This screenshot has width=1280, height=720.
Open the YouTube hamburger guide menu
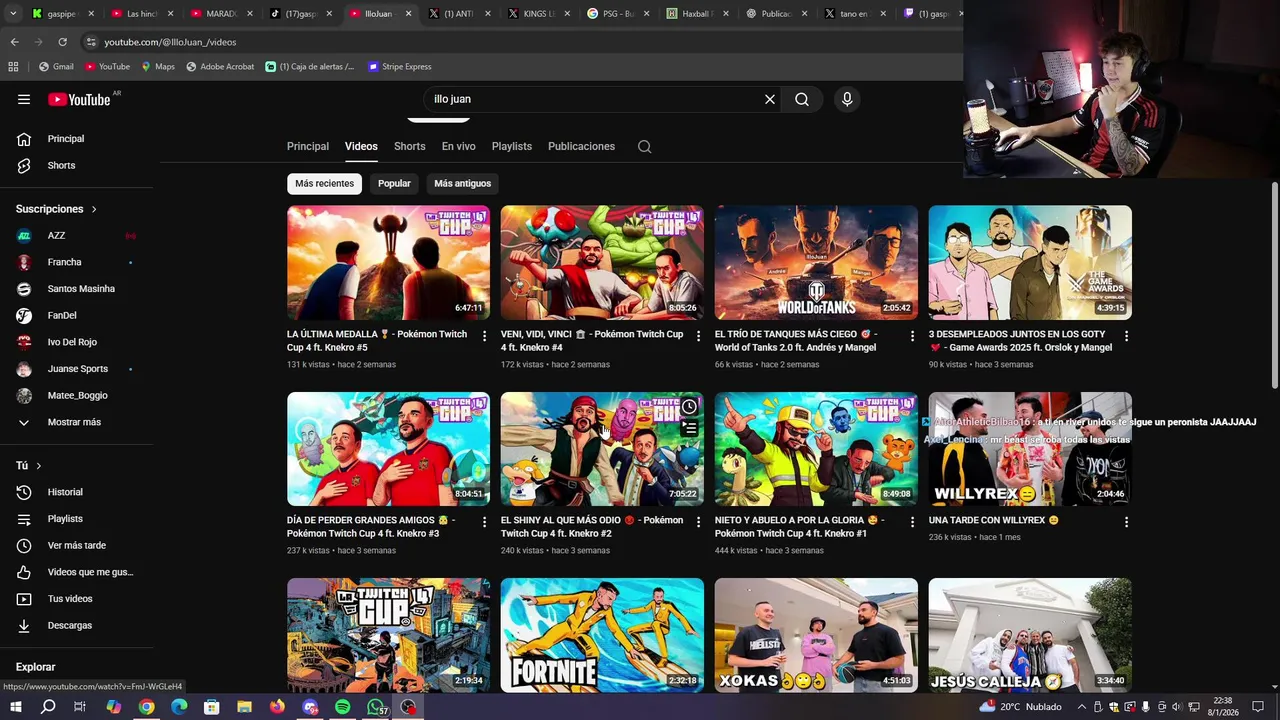pos(24,99)
